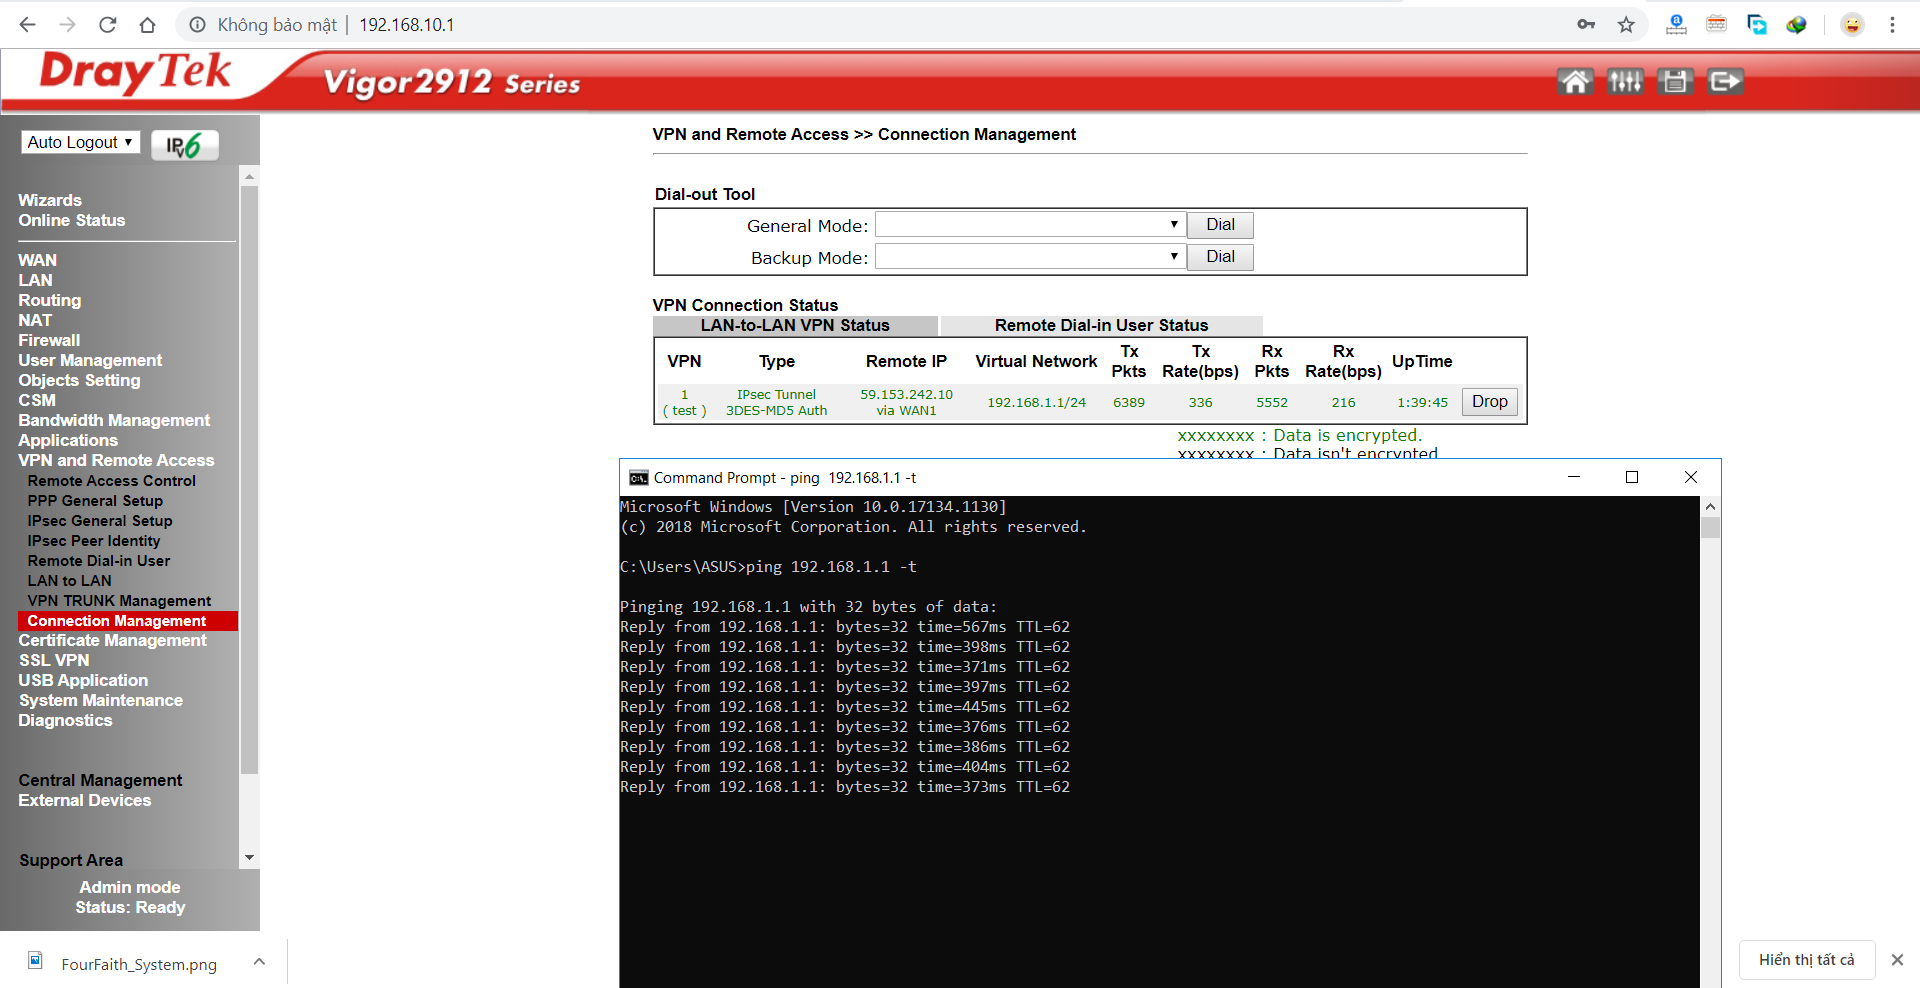The height and width of the screenshot is (988, 1920).
Task: Click the IPv6 icon in sidebar
Action: [184, 145]
